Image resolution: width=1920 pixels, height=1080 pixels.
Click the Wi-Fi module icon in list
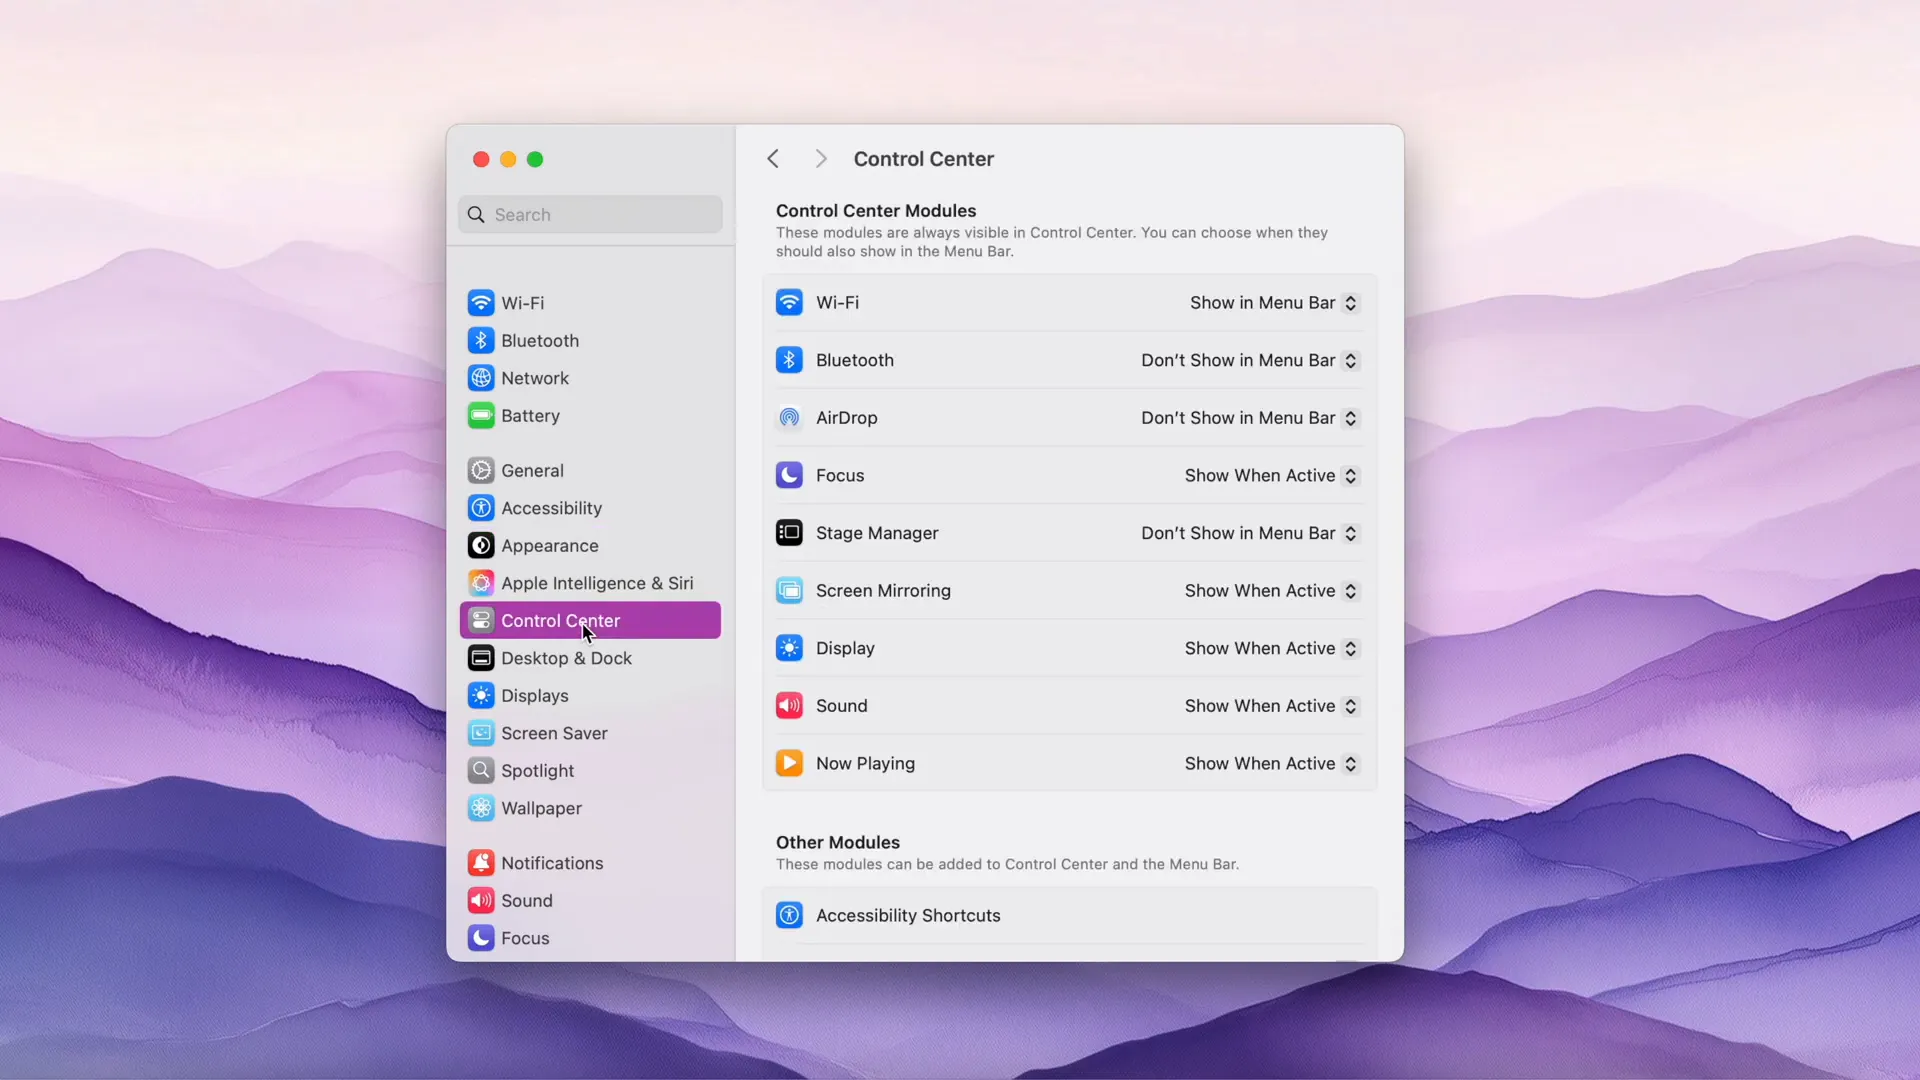tap(789, 303)
